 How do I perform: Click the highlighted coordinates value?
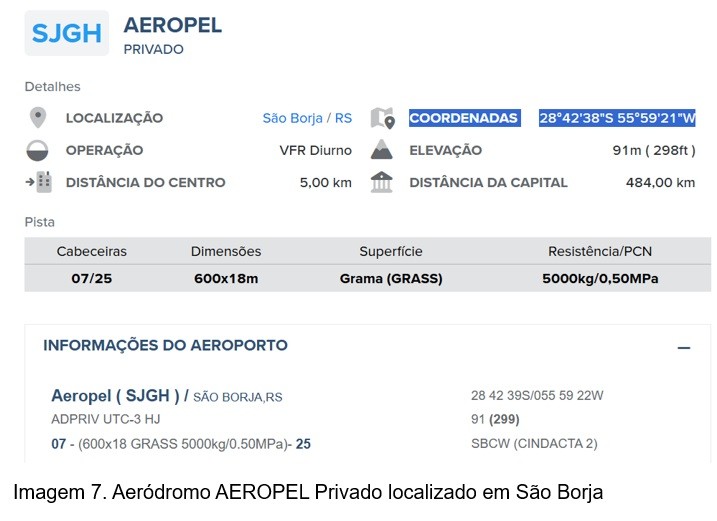tap(617, 118)
